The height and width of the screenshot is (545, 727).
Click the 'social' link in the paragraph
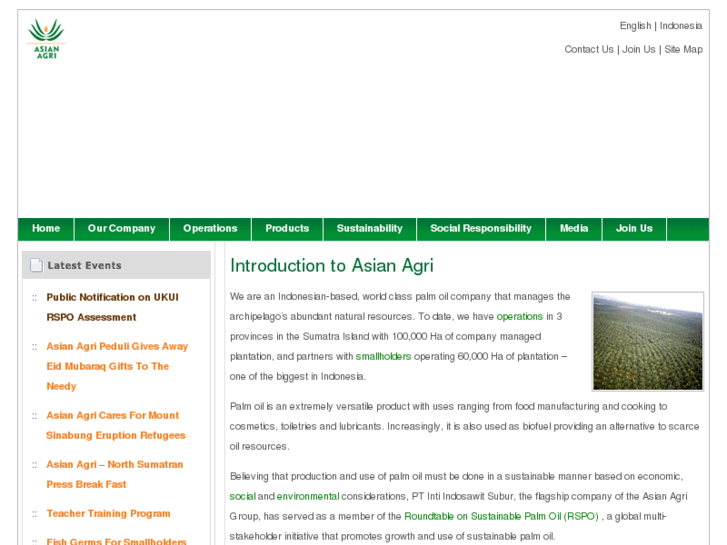[x=242, y=496]
